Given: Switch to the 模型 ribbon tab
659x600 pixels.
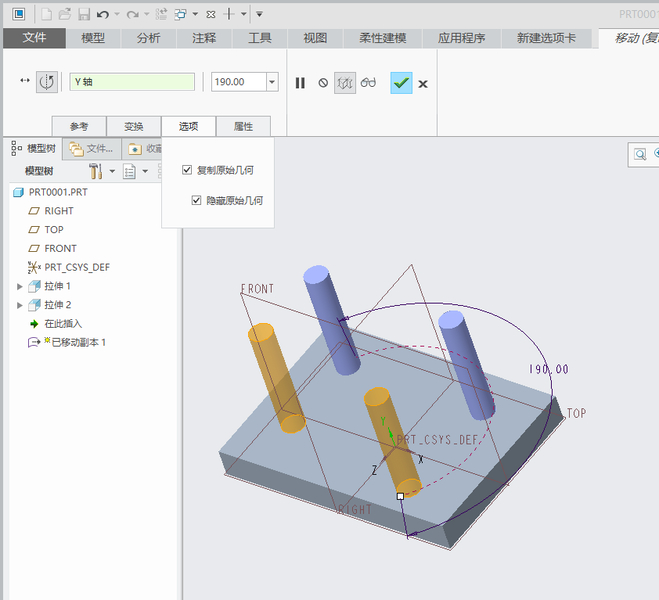Looking at the screenshot, I should [x=93, y=38].
